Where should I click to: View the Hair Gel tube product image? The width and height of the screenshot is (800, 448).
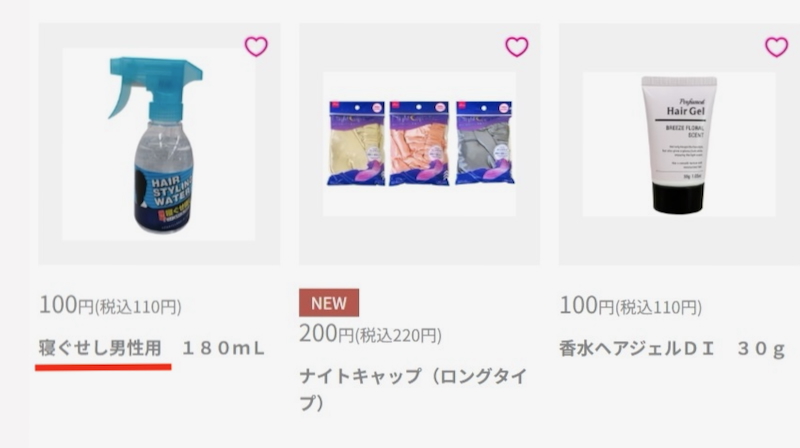679,144
